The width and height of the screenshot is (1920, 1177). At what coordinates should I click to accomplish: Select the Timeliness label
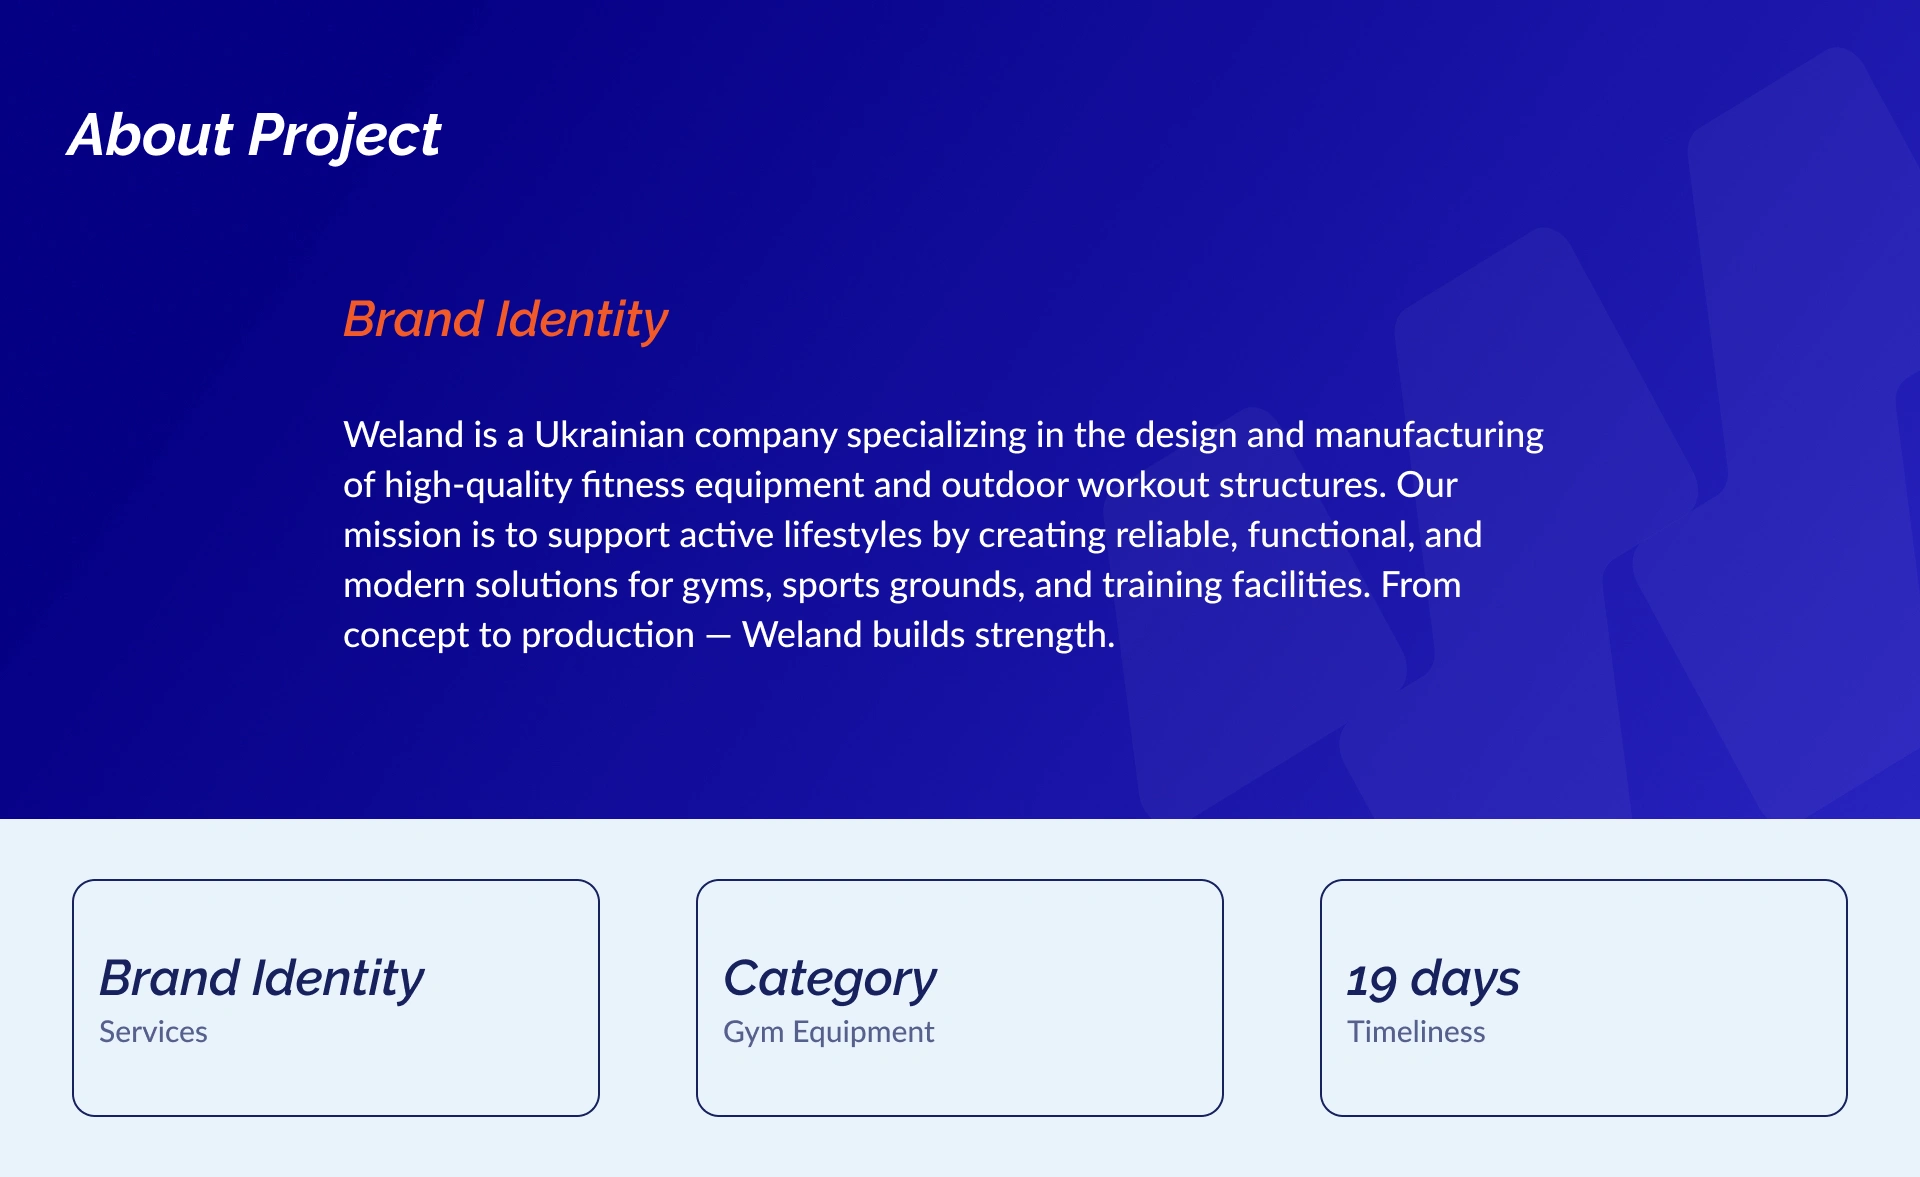pos(1415,1032)
